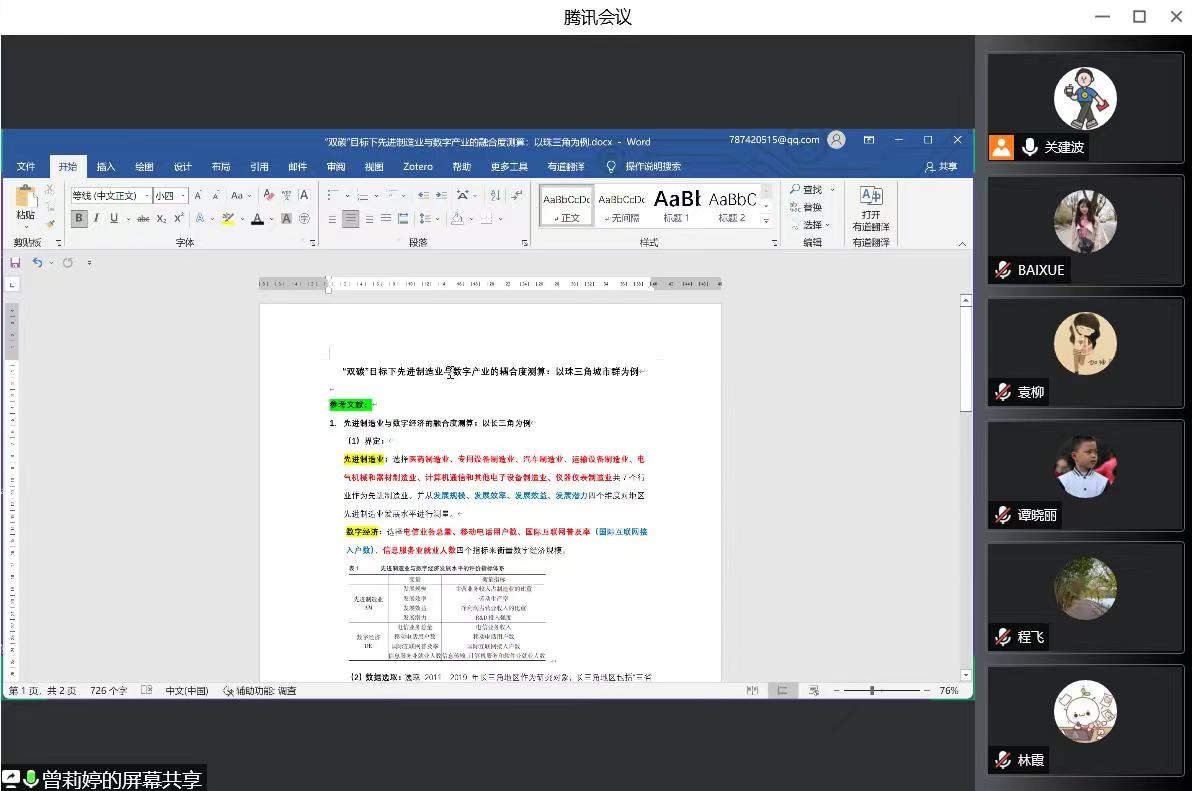The image size is (1192, 791).
Task: Toggle bold formatting
Action: coord(79,219)
